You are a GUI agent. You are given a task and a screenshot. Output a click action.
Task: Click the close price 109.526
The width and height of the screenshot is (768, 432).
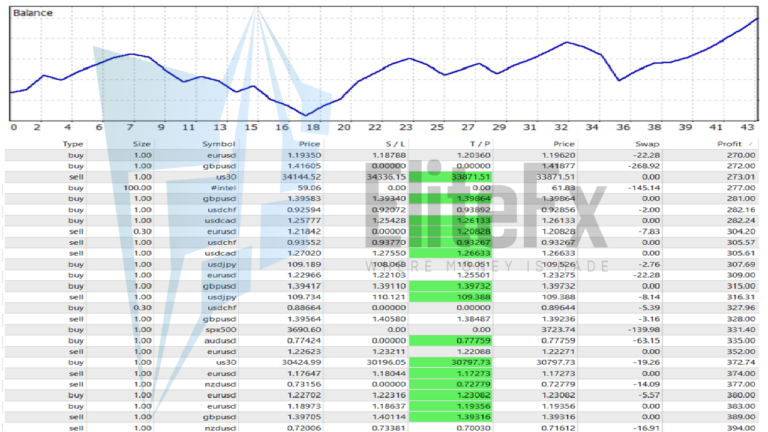[x=558, y=264]
